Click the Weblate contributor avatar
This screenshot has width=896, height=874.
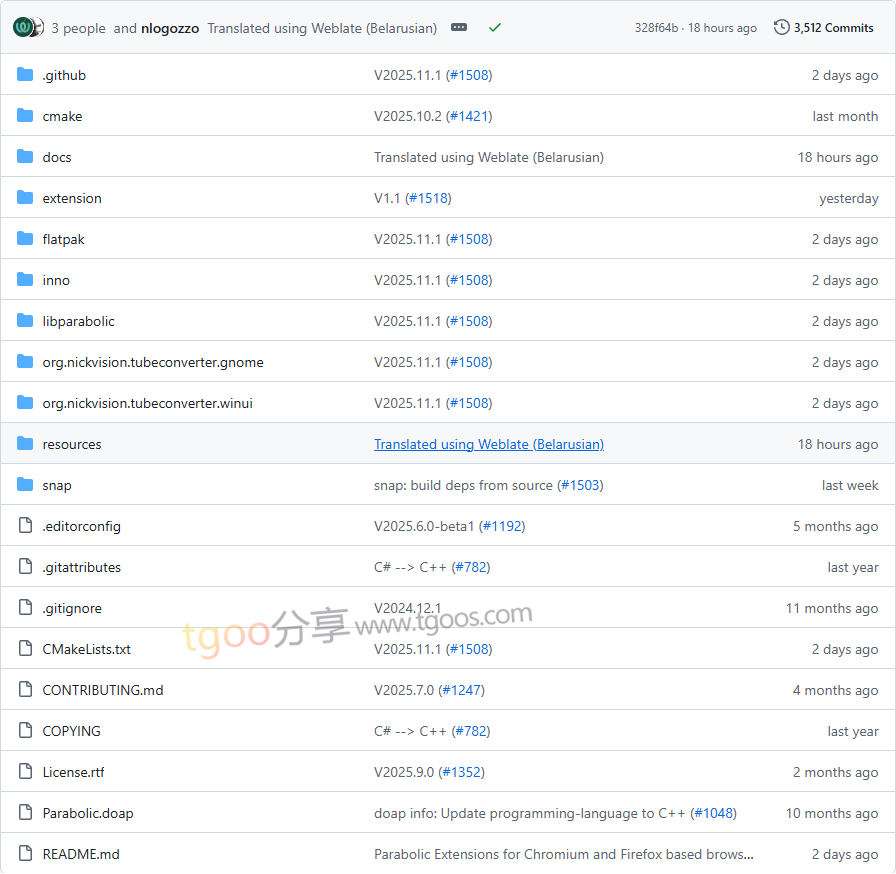(x=23, y=28)
